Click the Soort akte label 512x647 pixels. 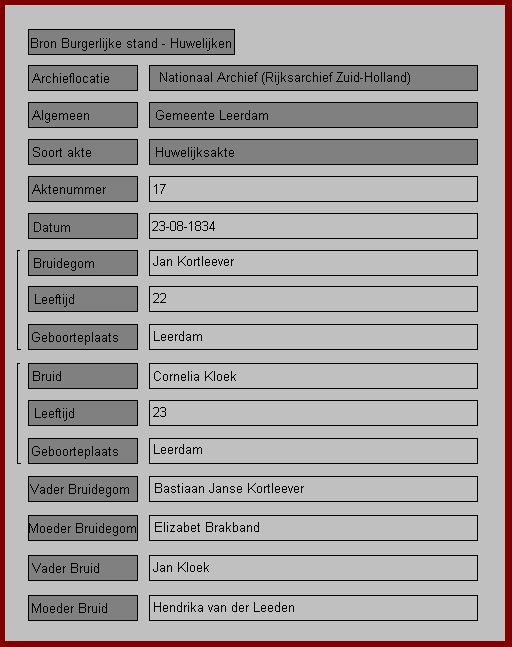[83, 152]
